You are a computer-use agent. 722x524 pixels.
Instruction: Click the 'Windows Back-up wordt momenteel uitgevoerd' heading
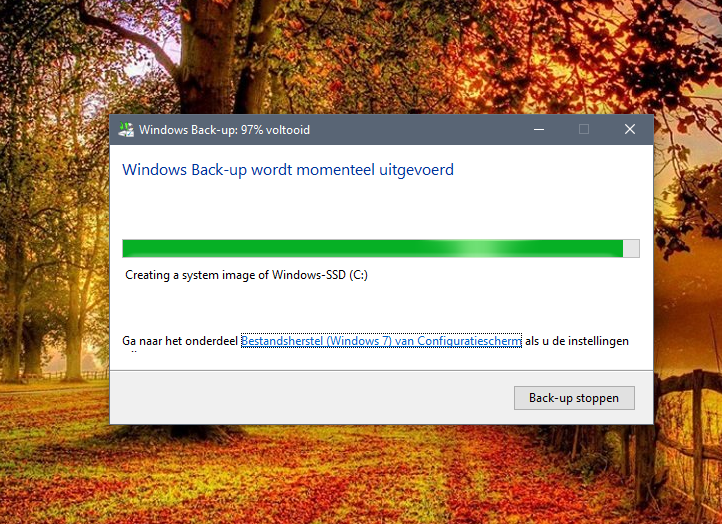click(288, 170)
